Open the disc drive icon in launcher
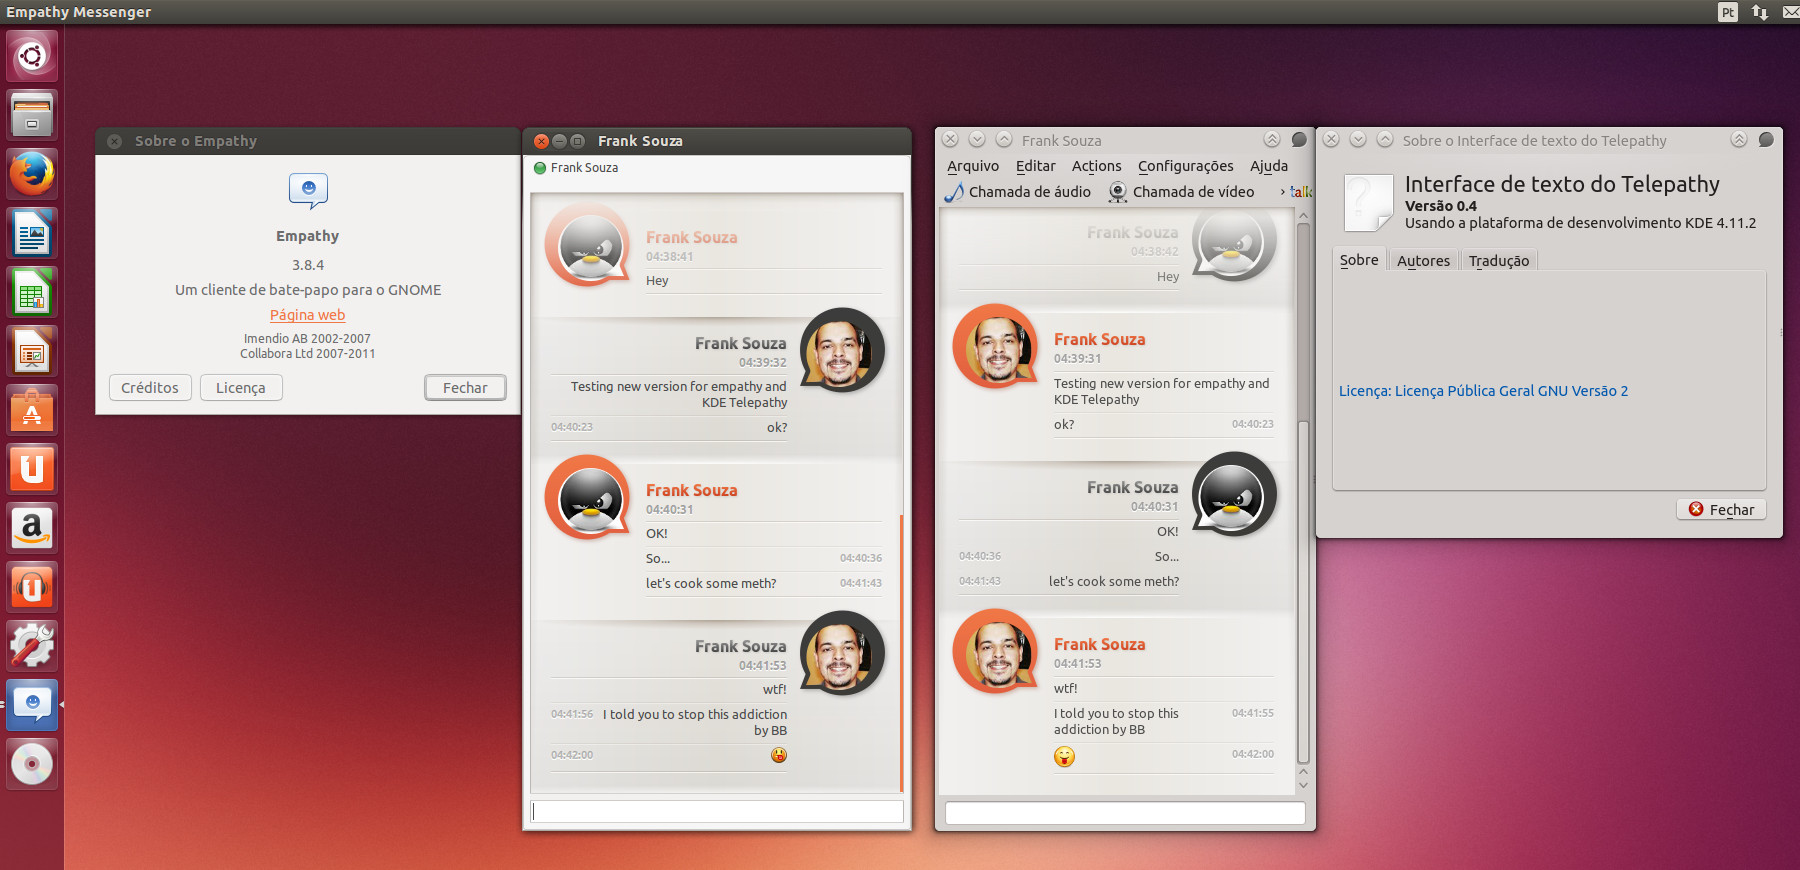This screenshot has width=1800, height=870. 32,764
